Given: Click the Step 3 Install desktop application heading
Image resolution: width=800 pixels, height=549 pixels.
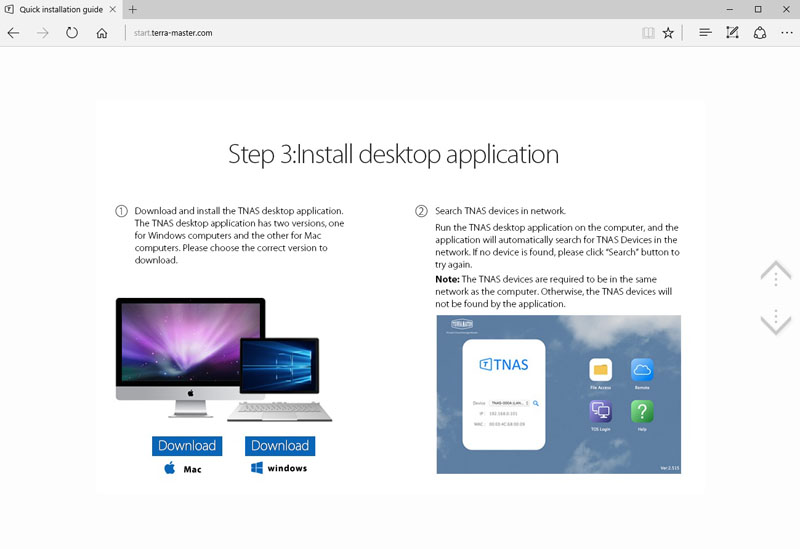Looking at the screenshot, I should [x=393, y=155].
